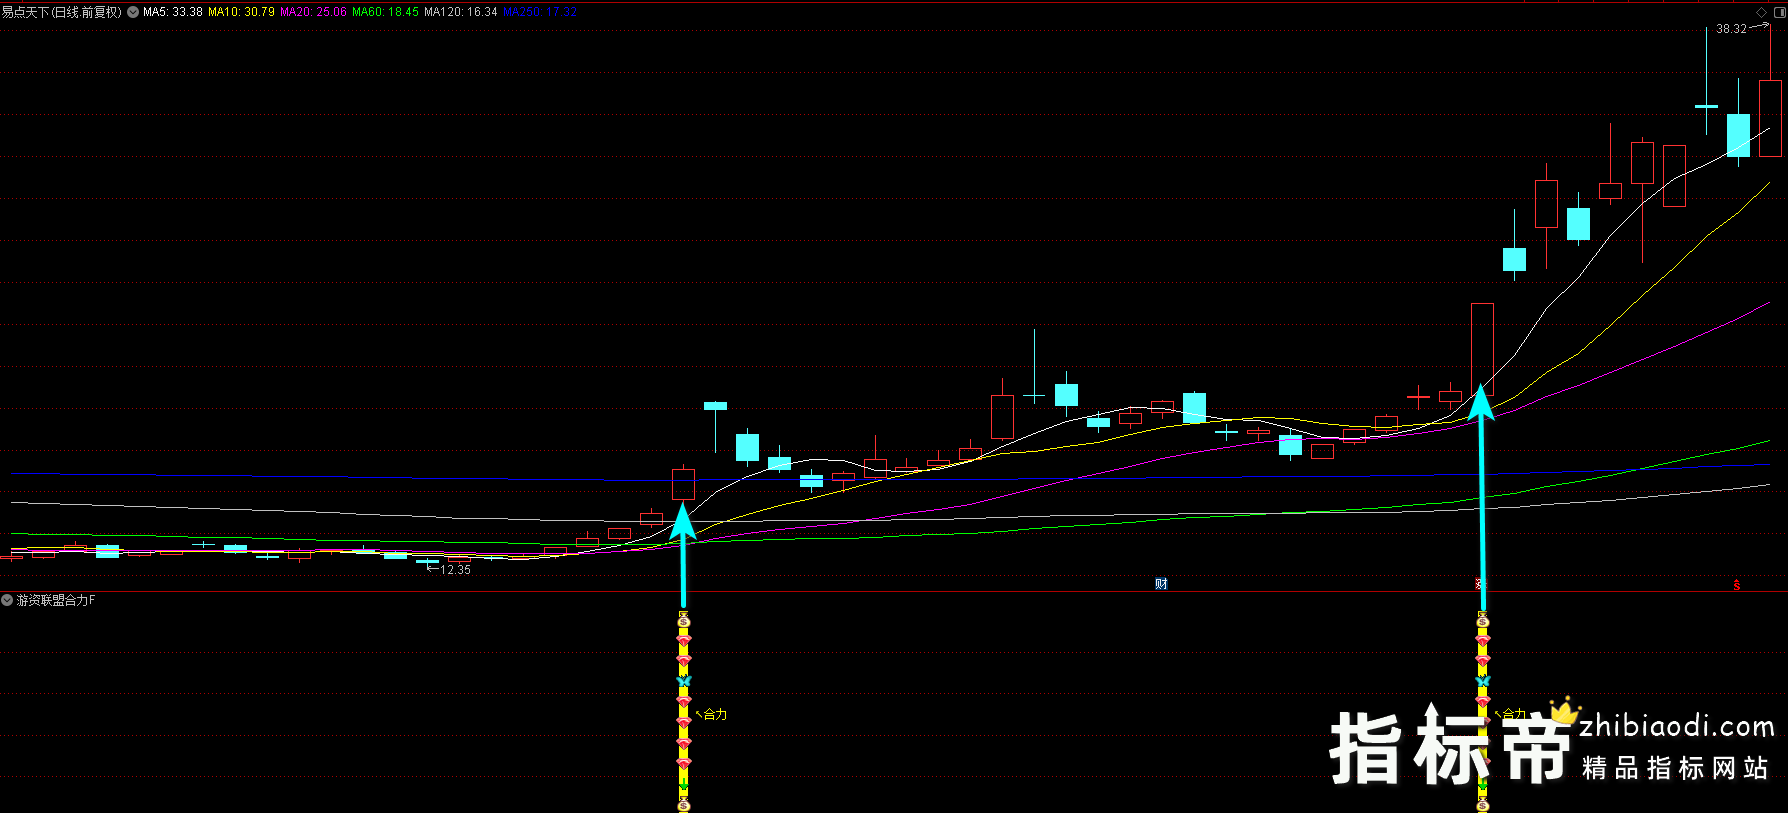1788x813 pixels.
Task: Open dropdown beside 易点天下 chart title
Action: pos(133,12)
